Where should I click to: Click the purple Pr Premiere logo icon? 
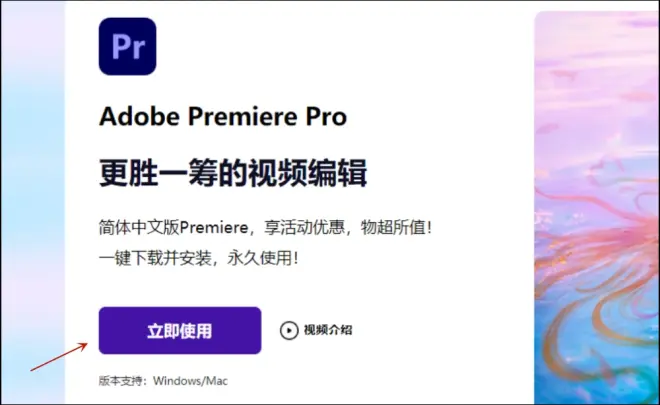pos(128,46)
